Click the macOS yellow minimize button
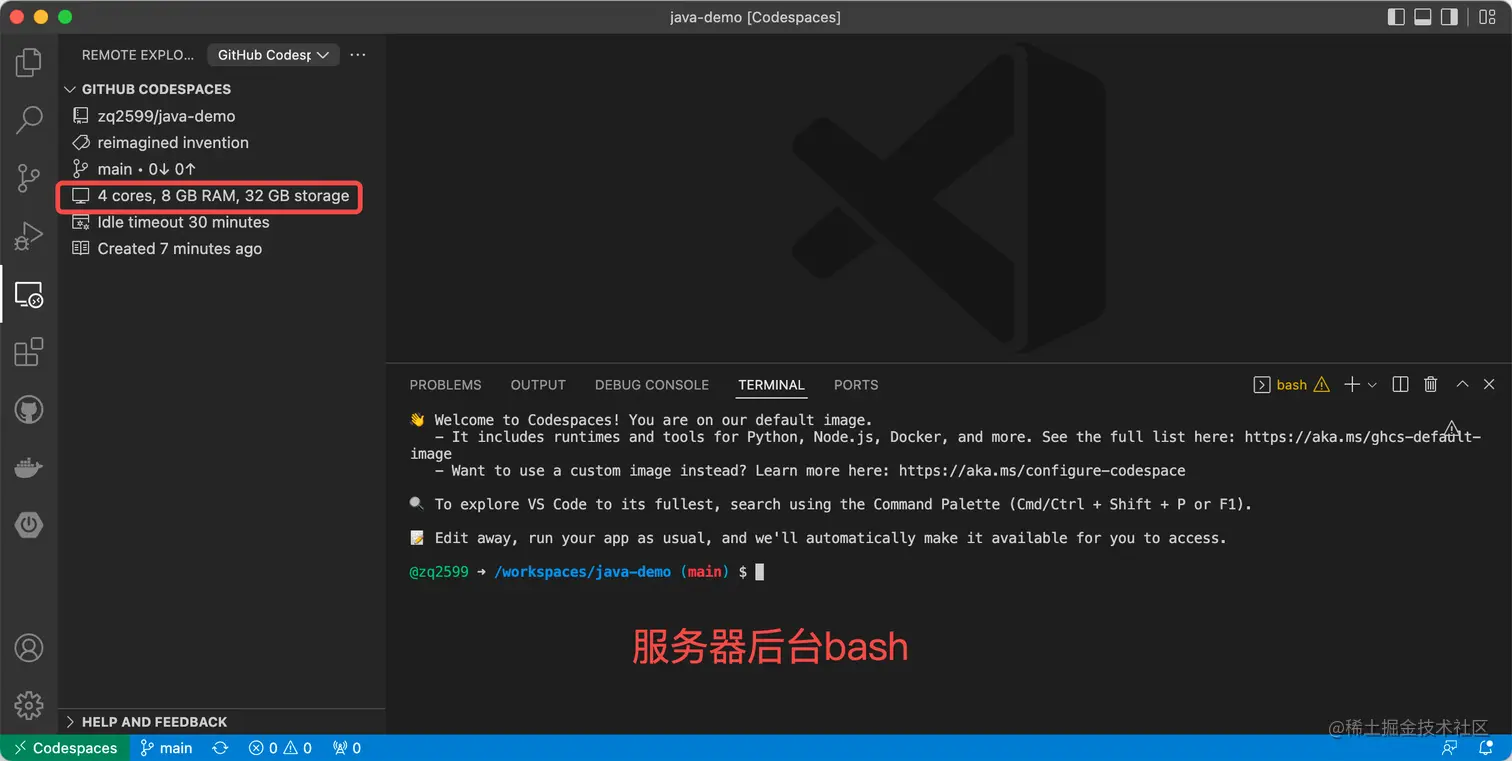Screen dimensions: 1512x761 click(x=41, y=17)
